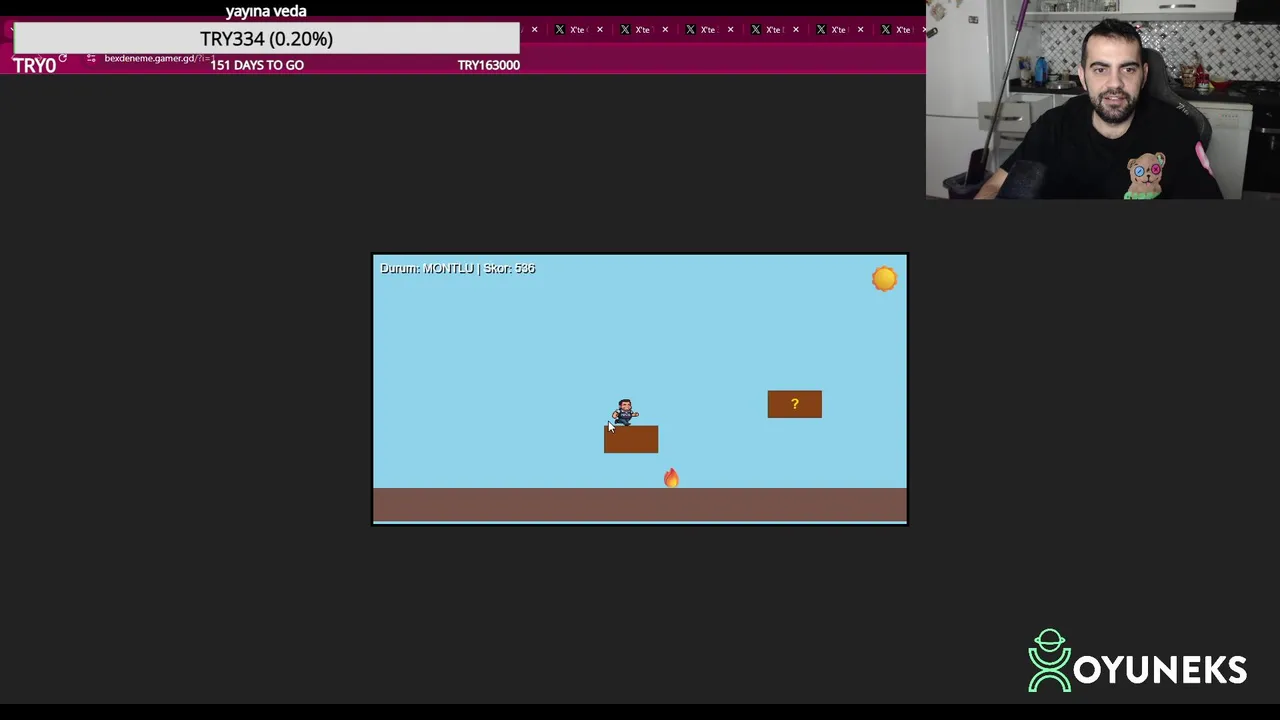
Task: Click the browser reload icon
Action: click(x=62, y=59)
